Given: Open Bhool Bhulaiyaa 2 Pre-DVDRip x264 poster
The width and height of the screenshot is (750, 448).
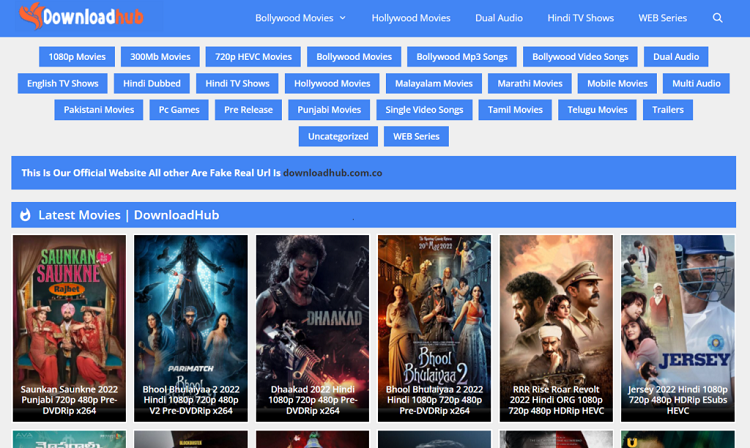Looking at the screenshot, I should tap(434, 328).
